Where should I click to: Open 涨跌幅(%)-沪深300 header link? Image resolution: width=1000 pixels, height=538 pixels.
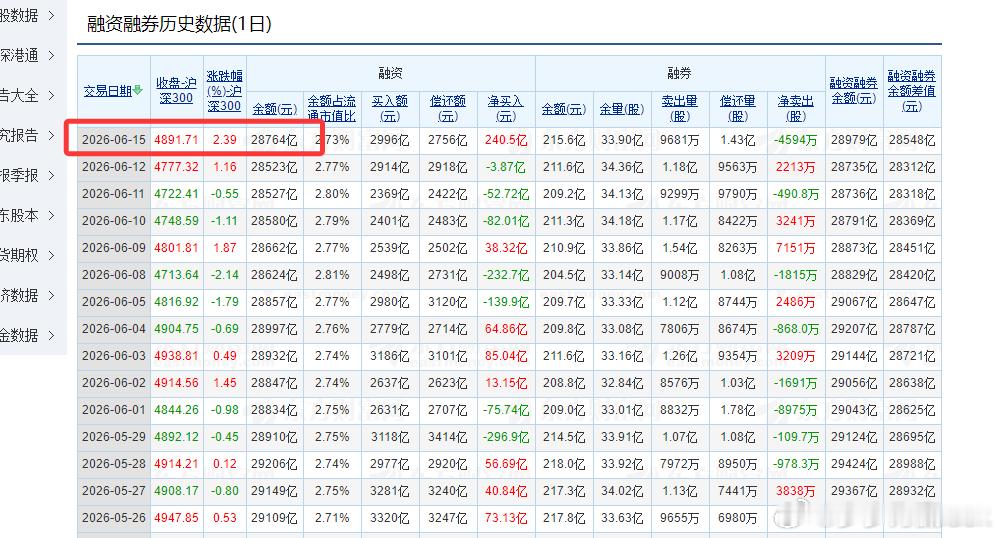click(224, 91)
